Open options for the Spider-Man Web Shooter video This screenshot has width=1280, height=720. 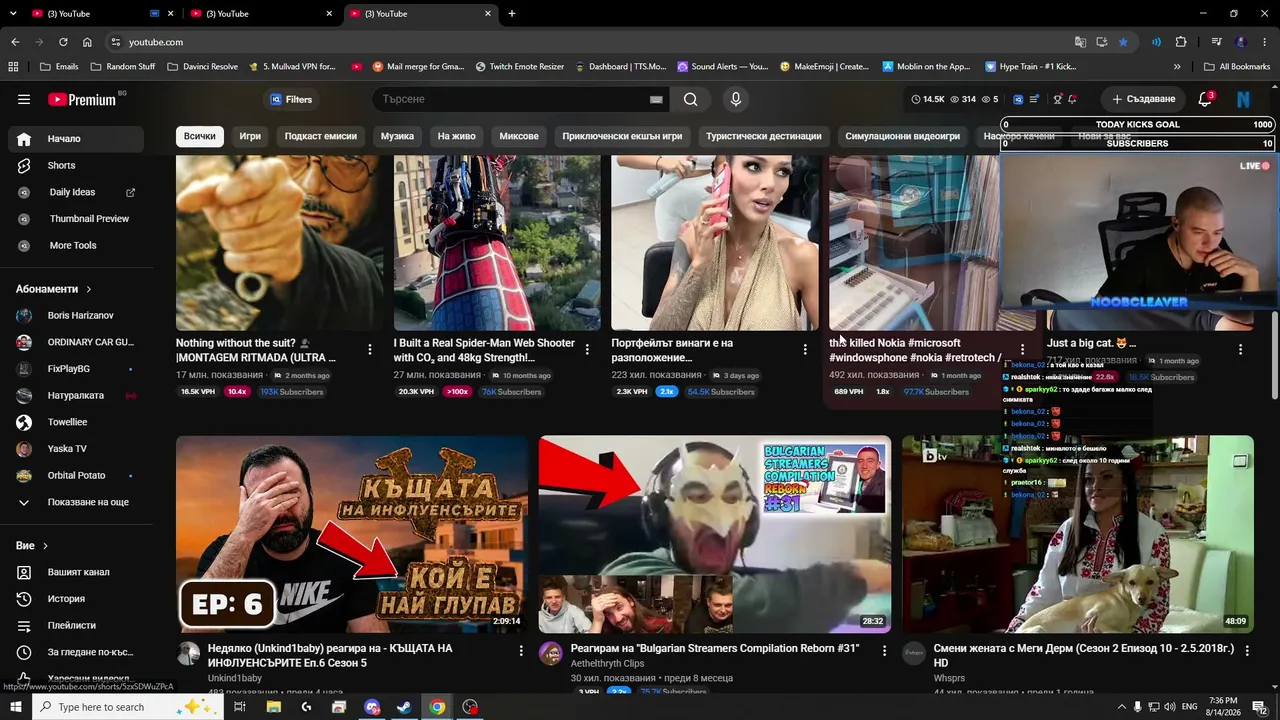pyautogui.click(x=587, y=349)
